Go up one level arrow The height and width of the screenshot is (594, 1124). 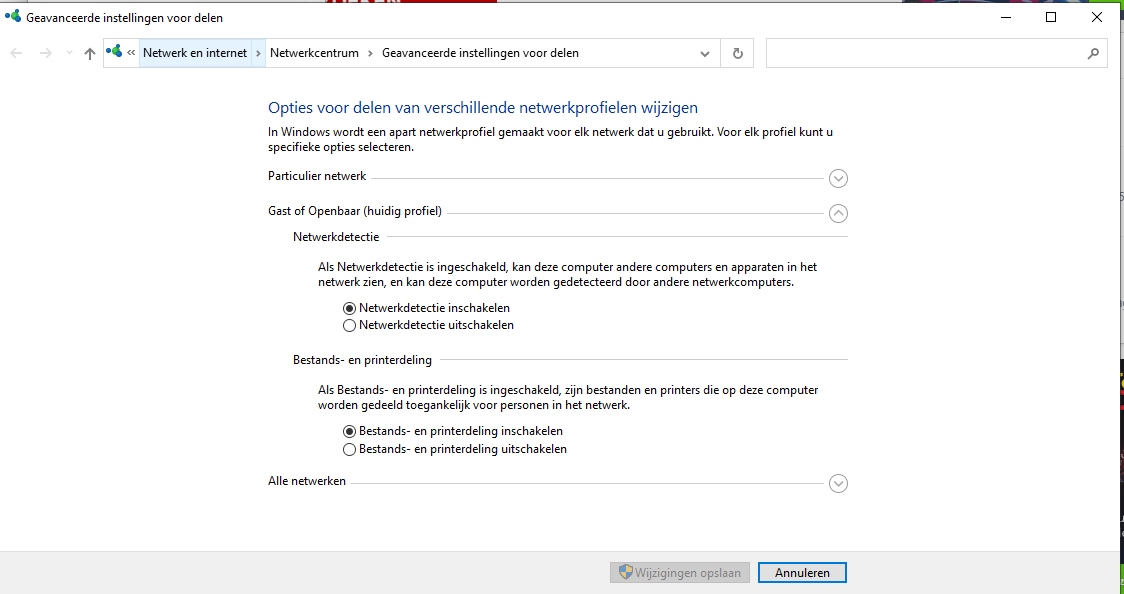pyautogui.click(x=90, y=53)
